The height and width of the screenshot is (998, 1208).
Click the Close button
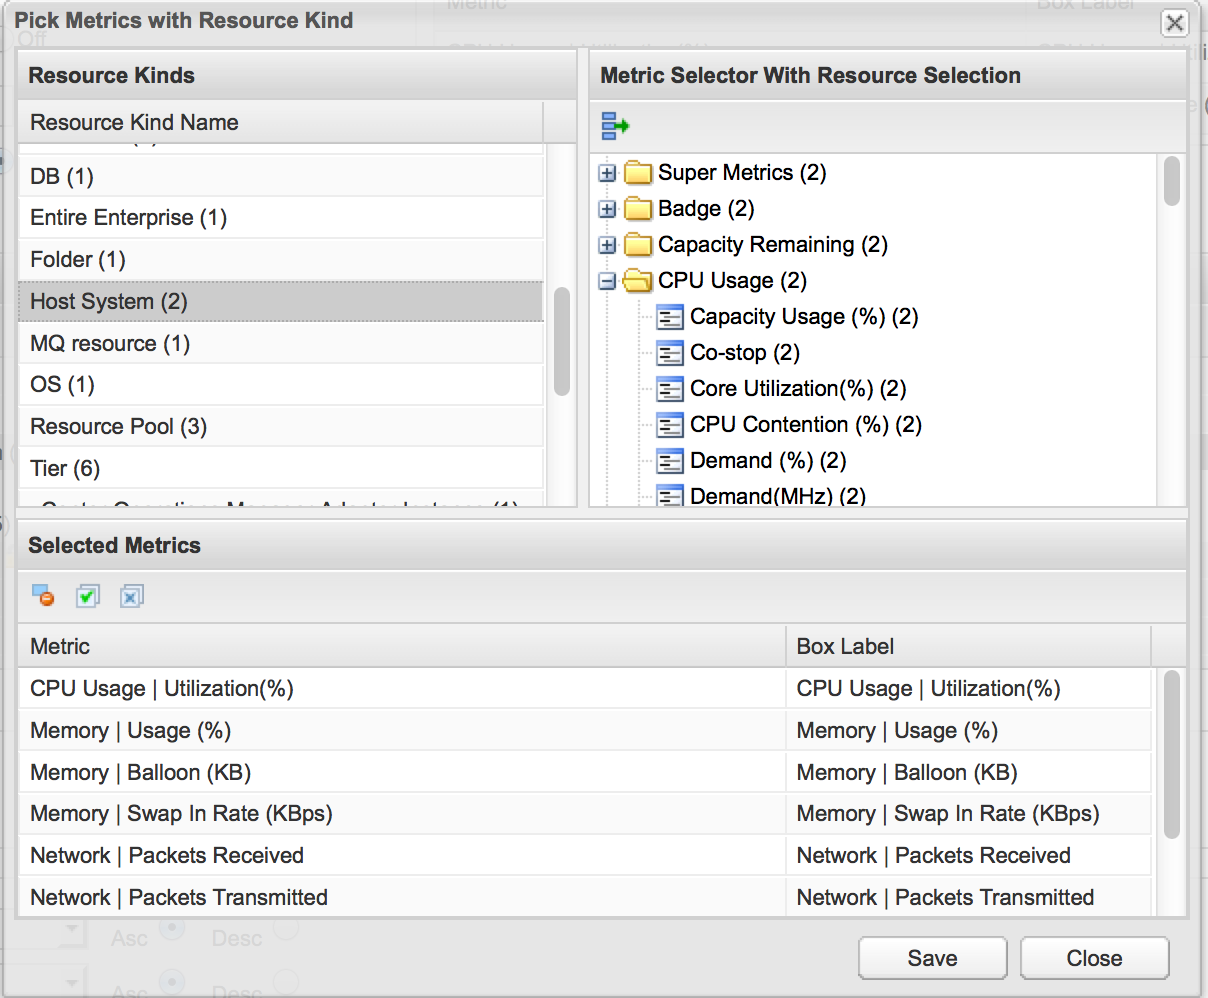(x=1093, y=957)
